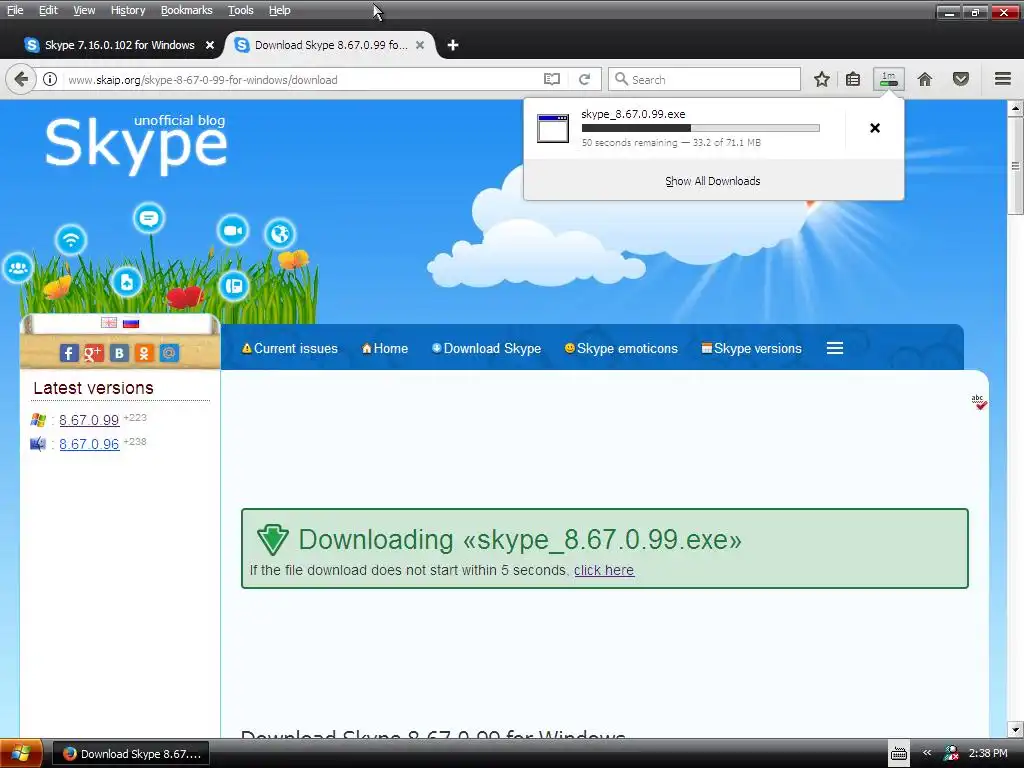Open site information icon in address bar
The height and width of the screenshot is (768, 1024).
(x=50, y=80)
